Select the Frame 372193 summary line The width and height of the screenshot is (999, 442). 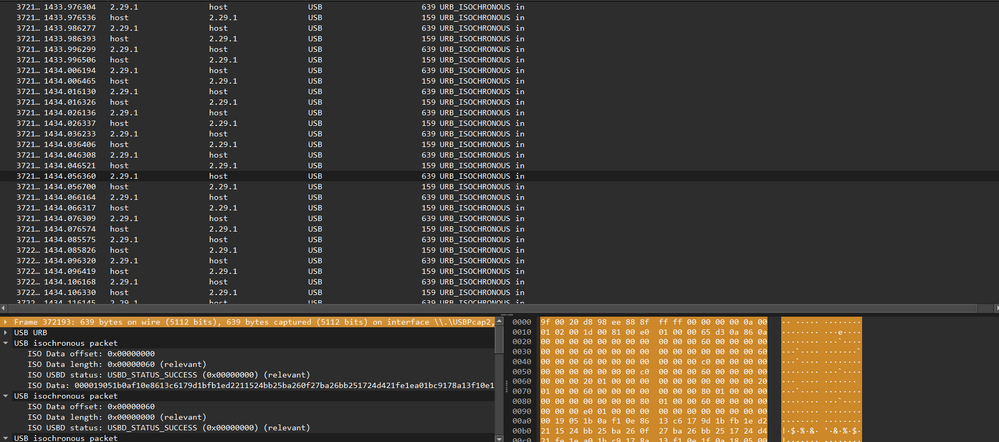[247, 322]
